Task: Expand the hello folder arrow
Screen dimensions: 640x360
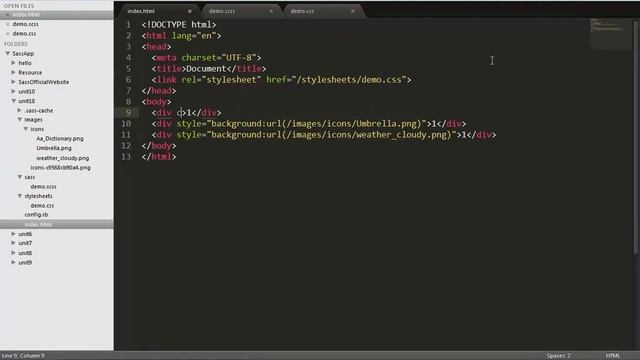Action: [x=13, y=63]
